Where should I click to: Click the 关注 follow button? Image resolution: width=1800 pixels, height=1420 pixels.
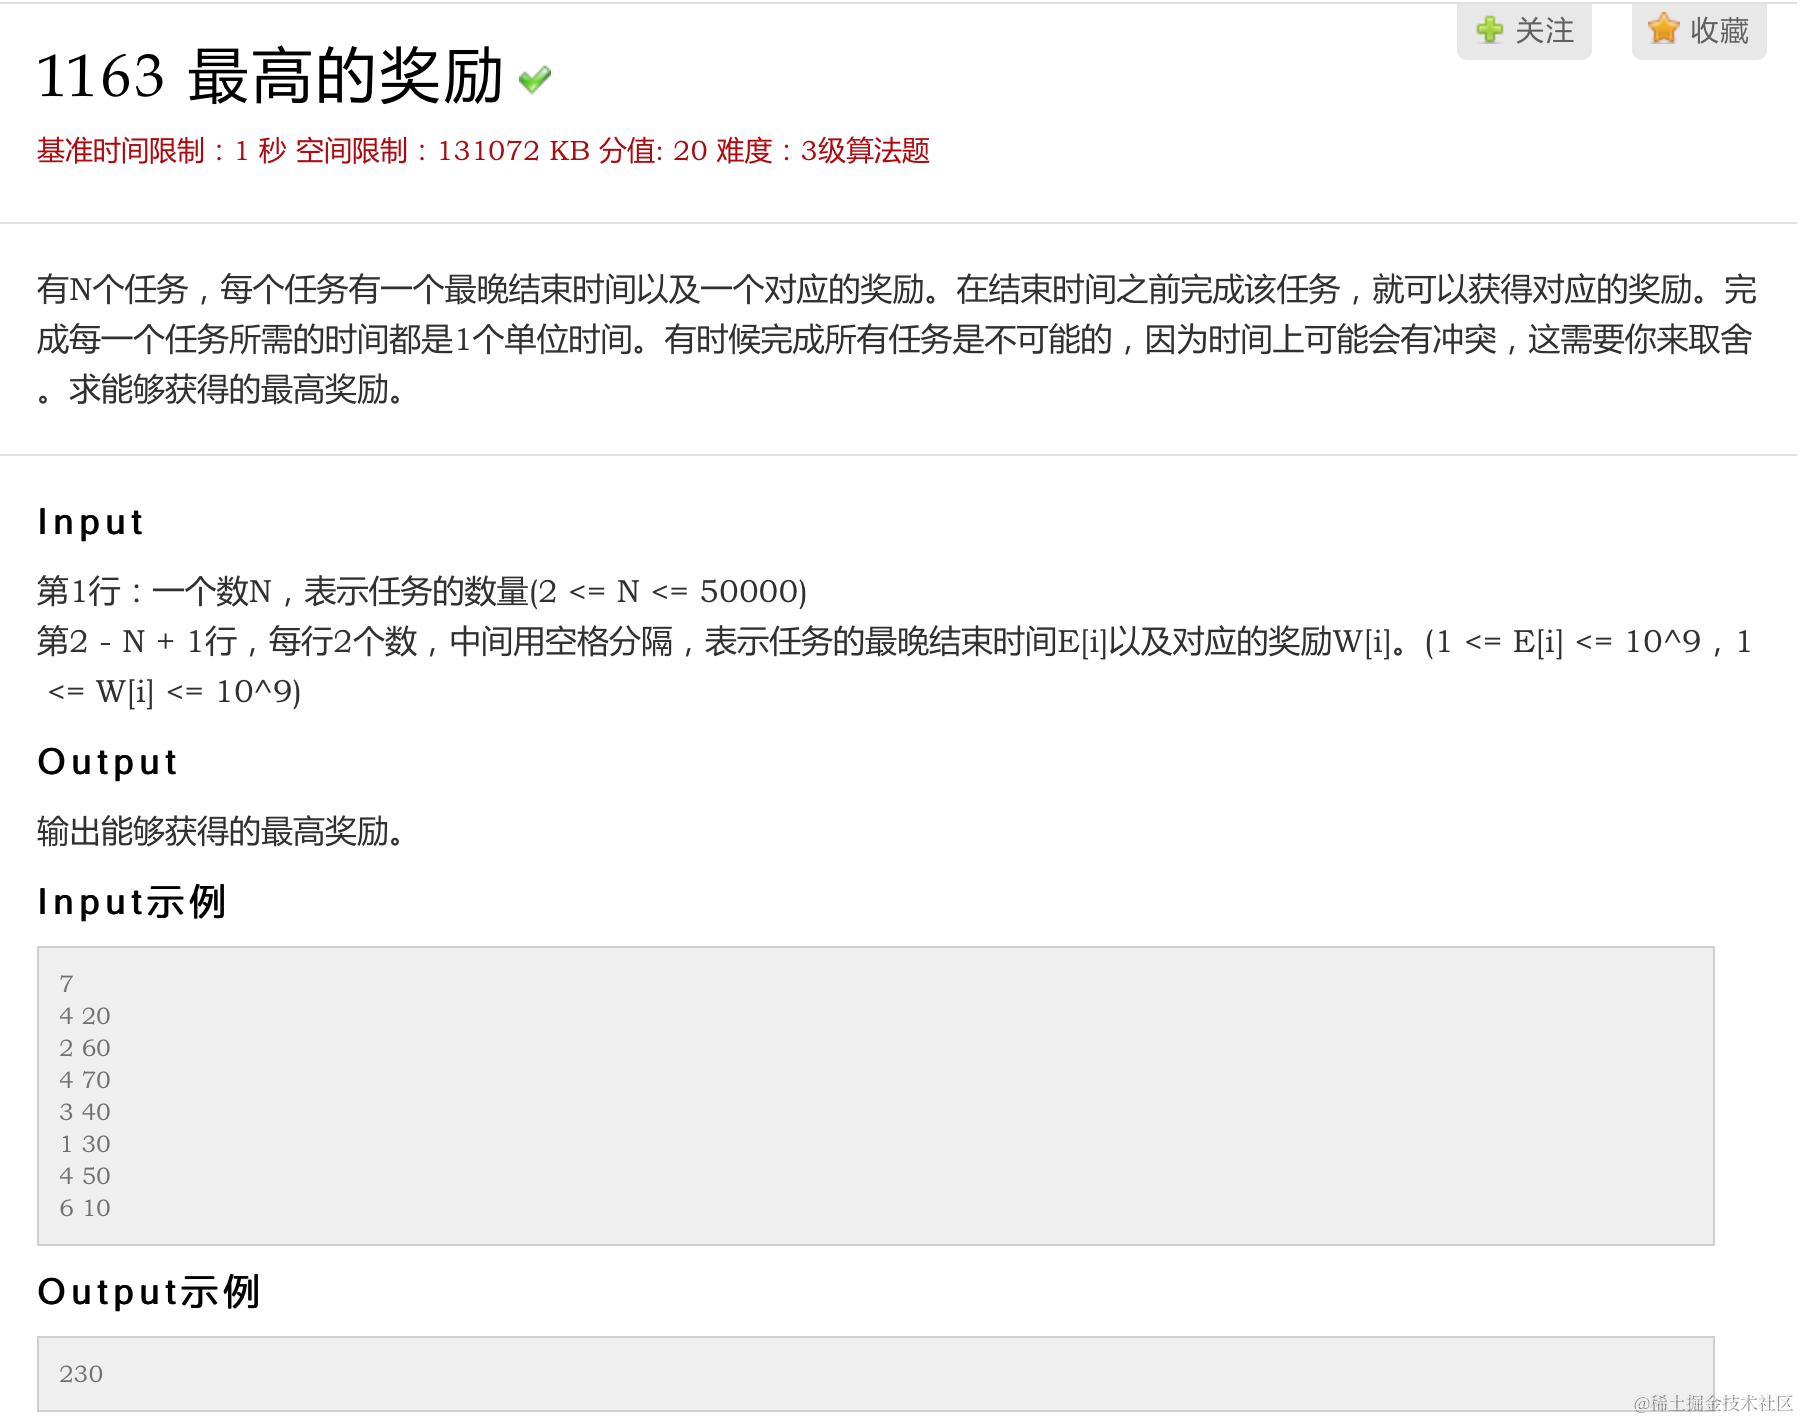pyautogui.click(x=1524, y=30)
